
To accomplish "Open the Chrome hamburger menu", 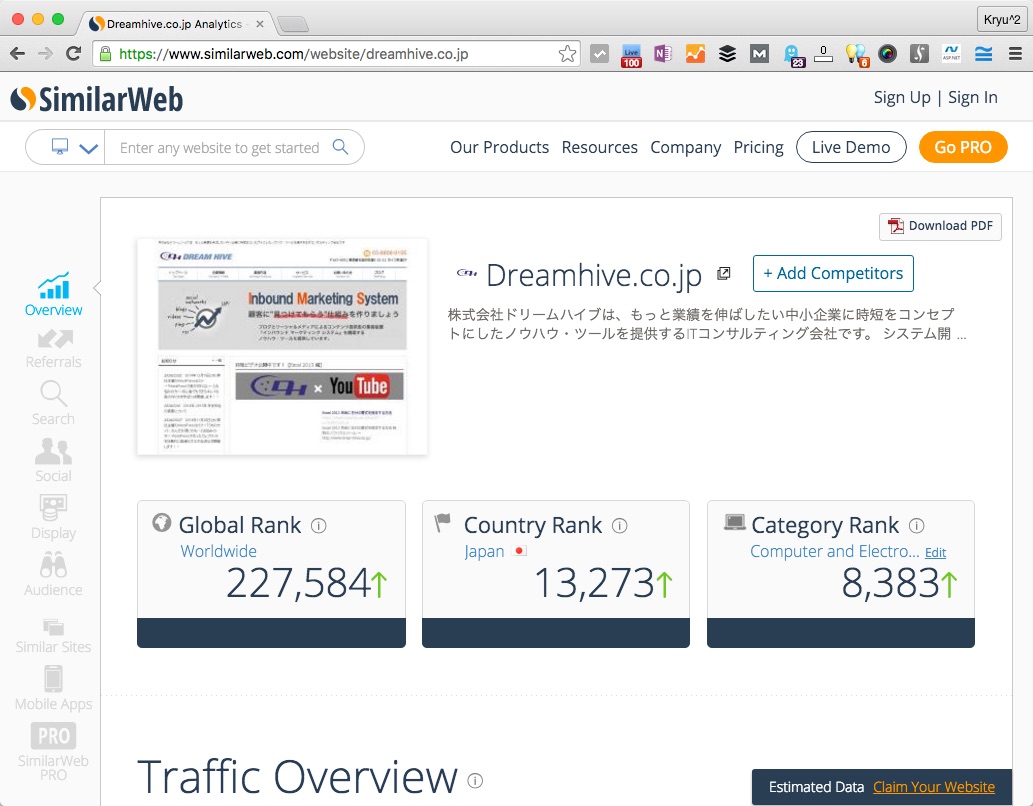I will pos(1015,54).
